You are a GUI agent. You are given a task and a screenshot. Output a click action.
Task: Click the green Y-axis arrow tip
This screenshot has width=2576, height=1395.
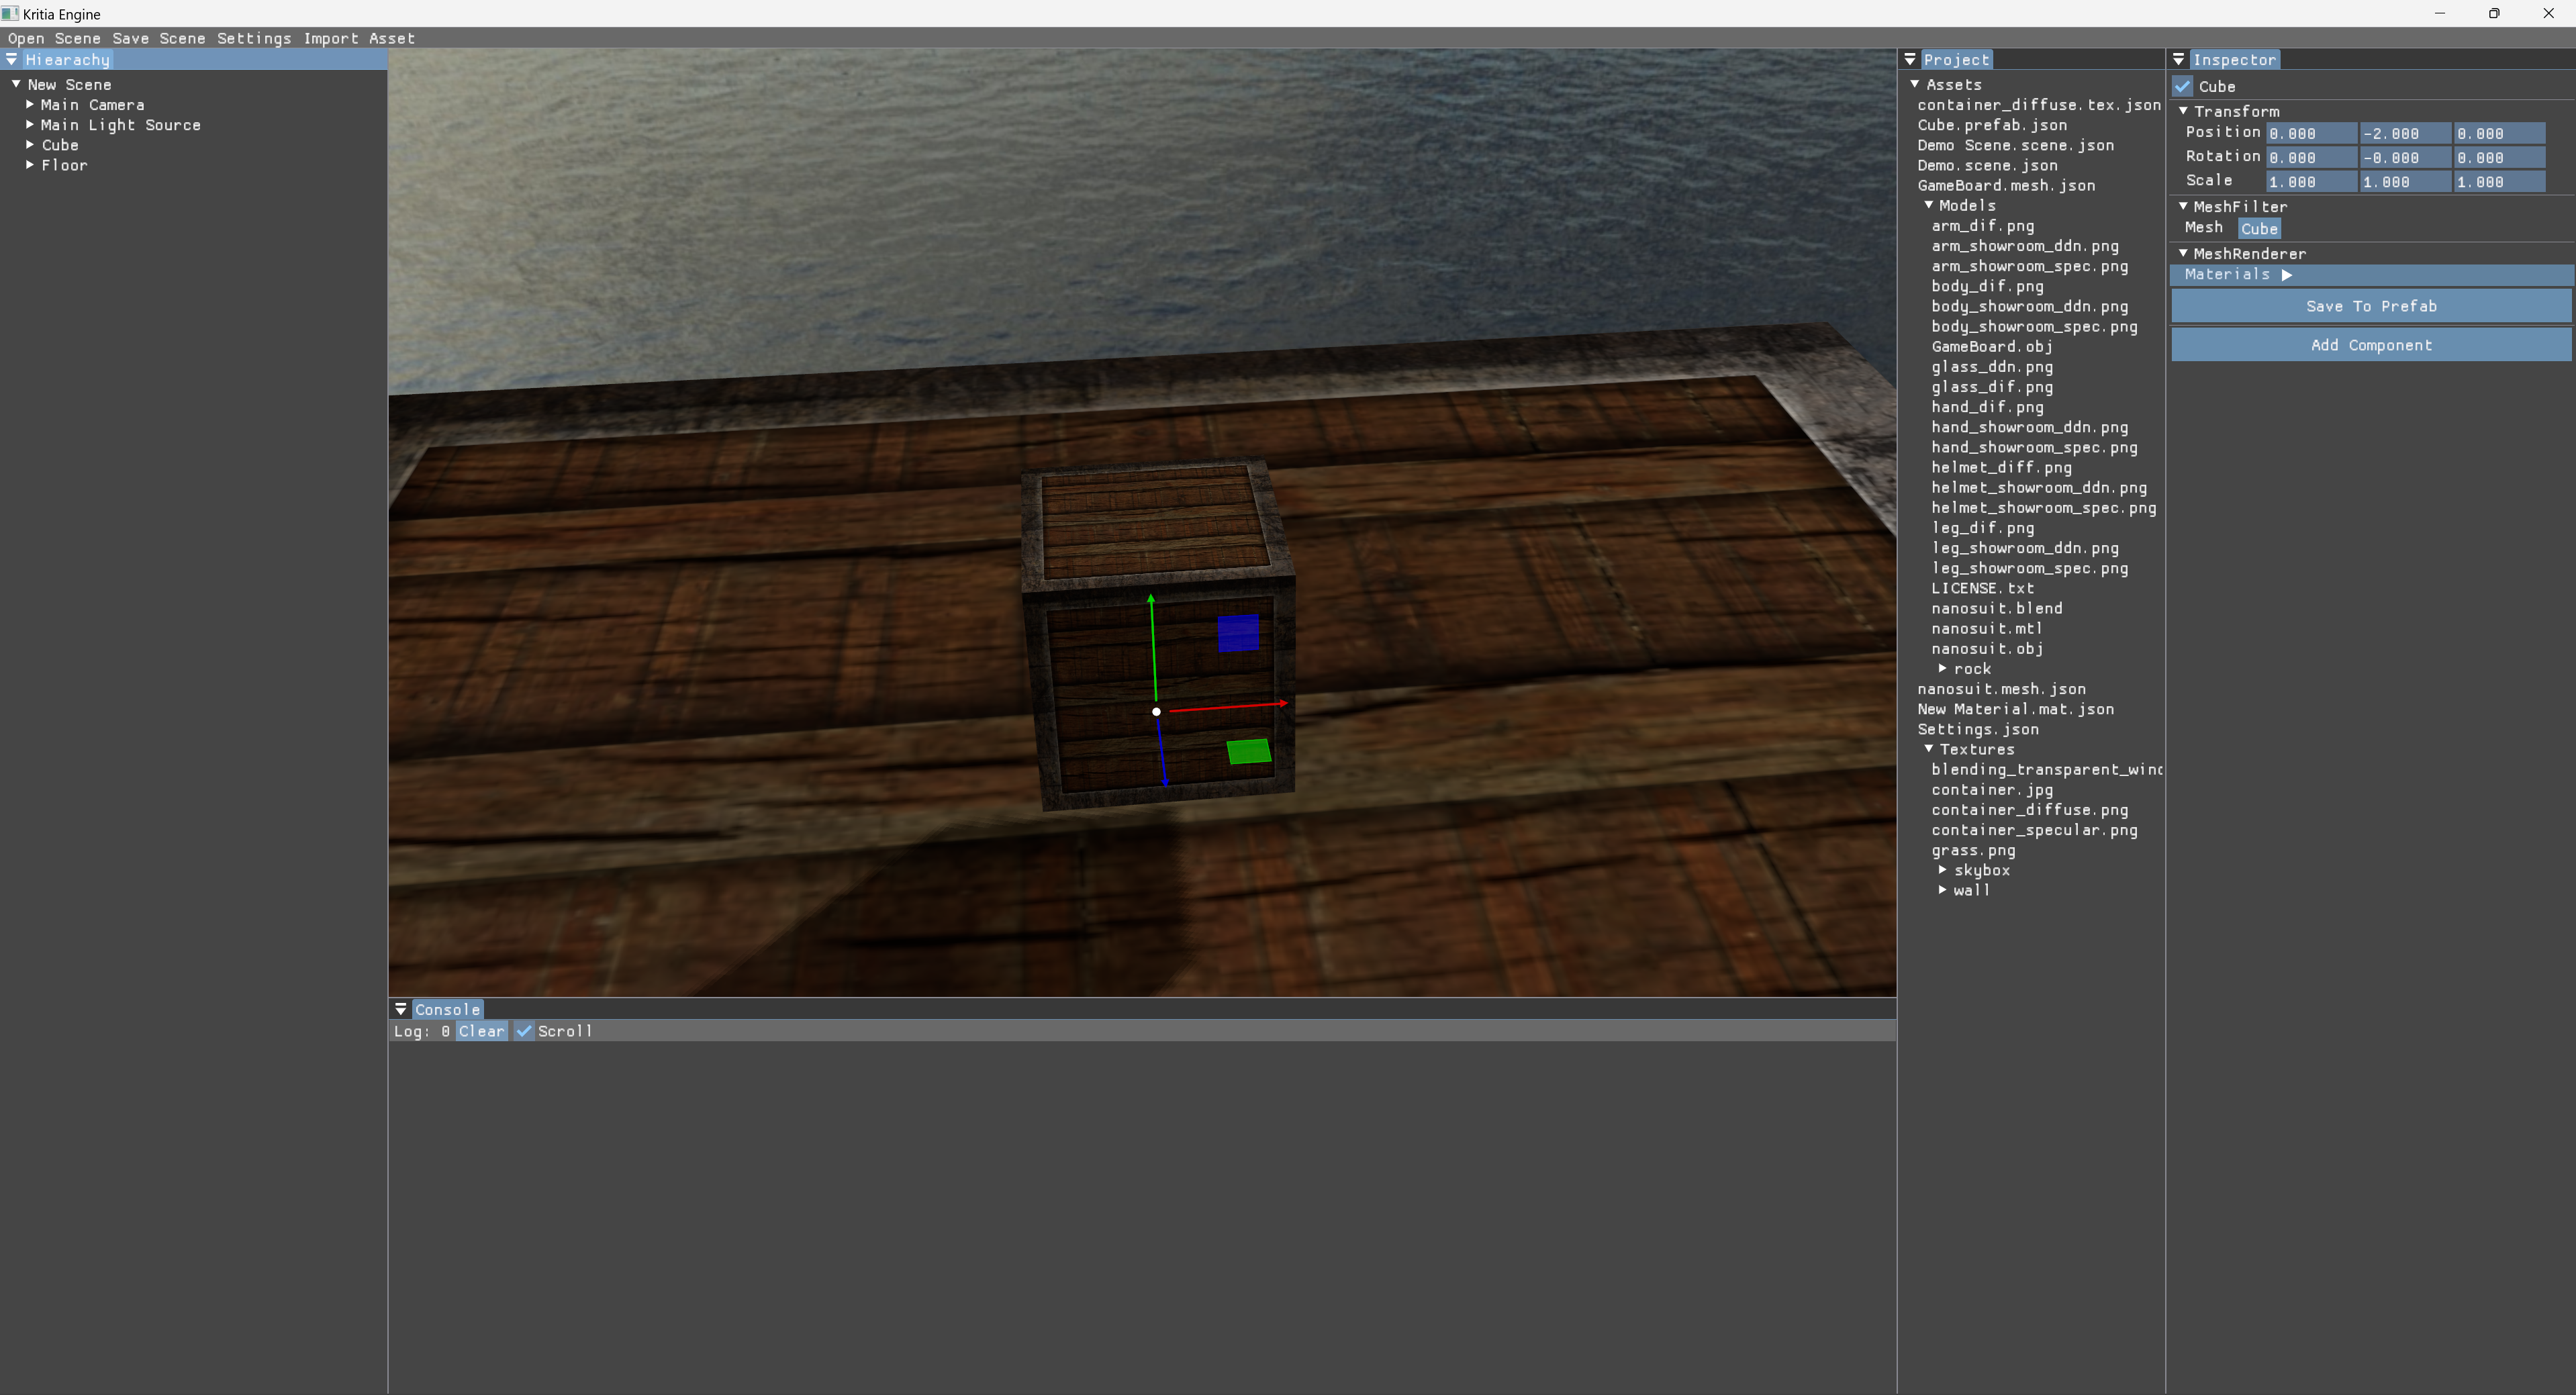coord(1151,598)
